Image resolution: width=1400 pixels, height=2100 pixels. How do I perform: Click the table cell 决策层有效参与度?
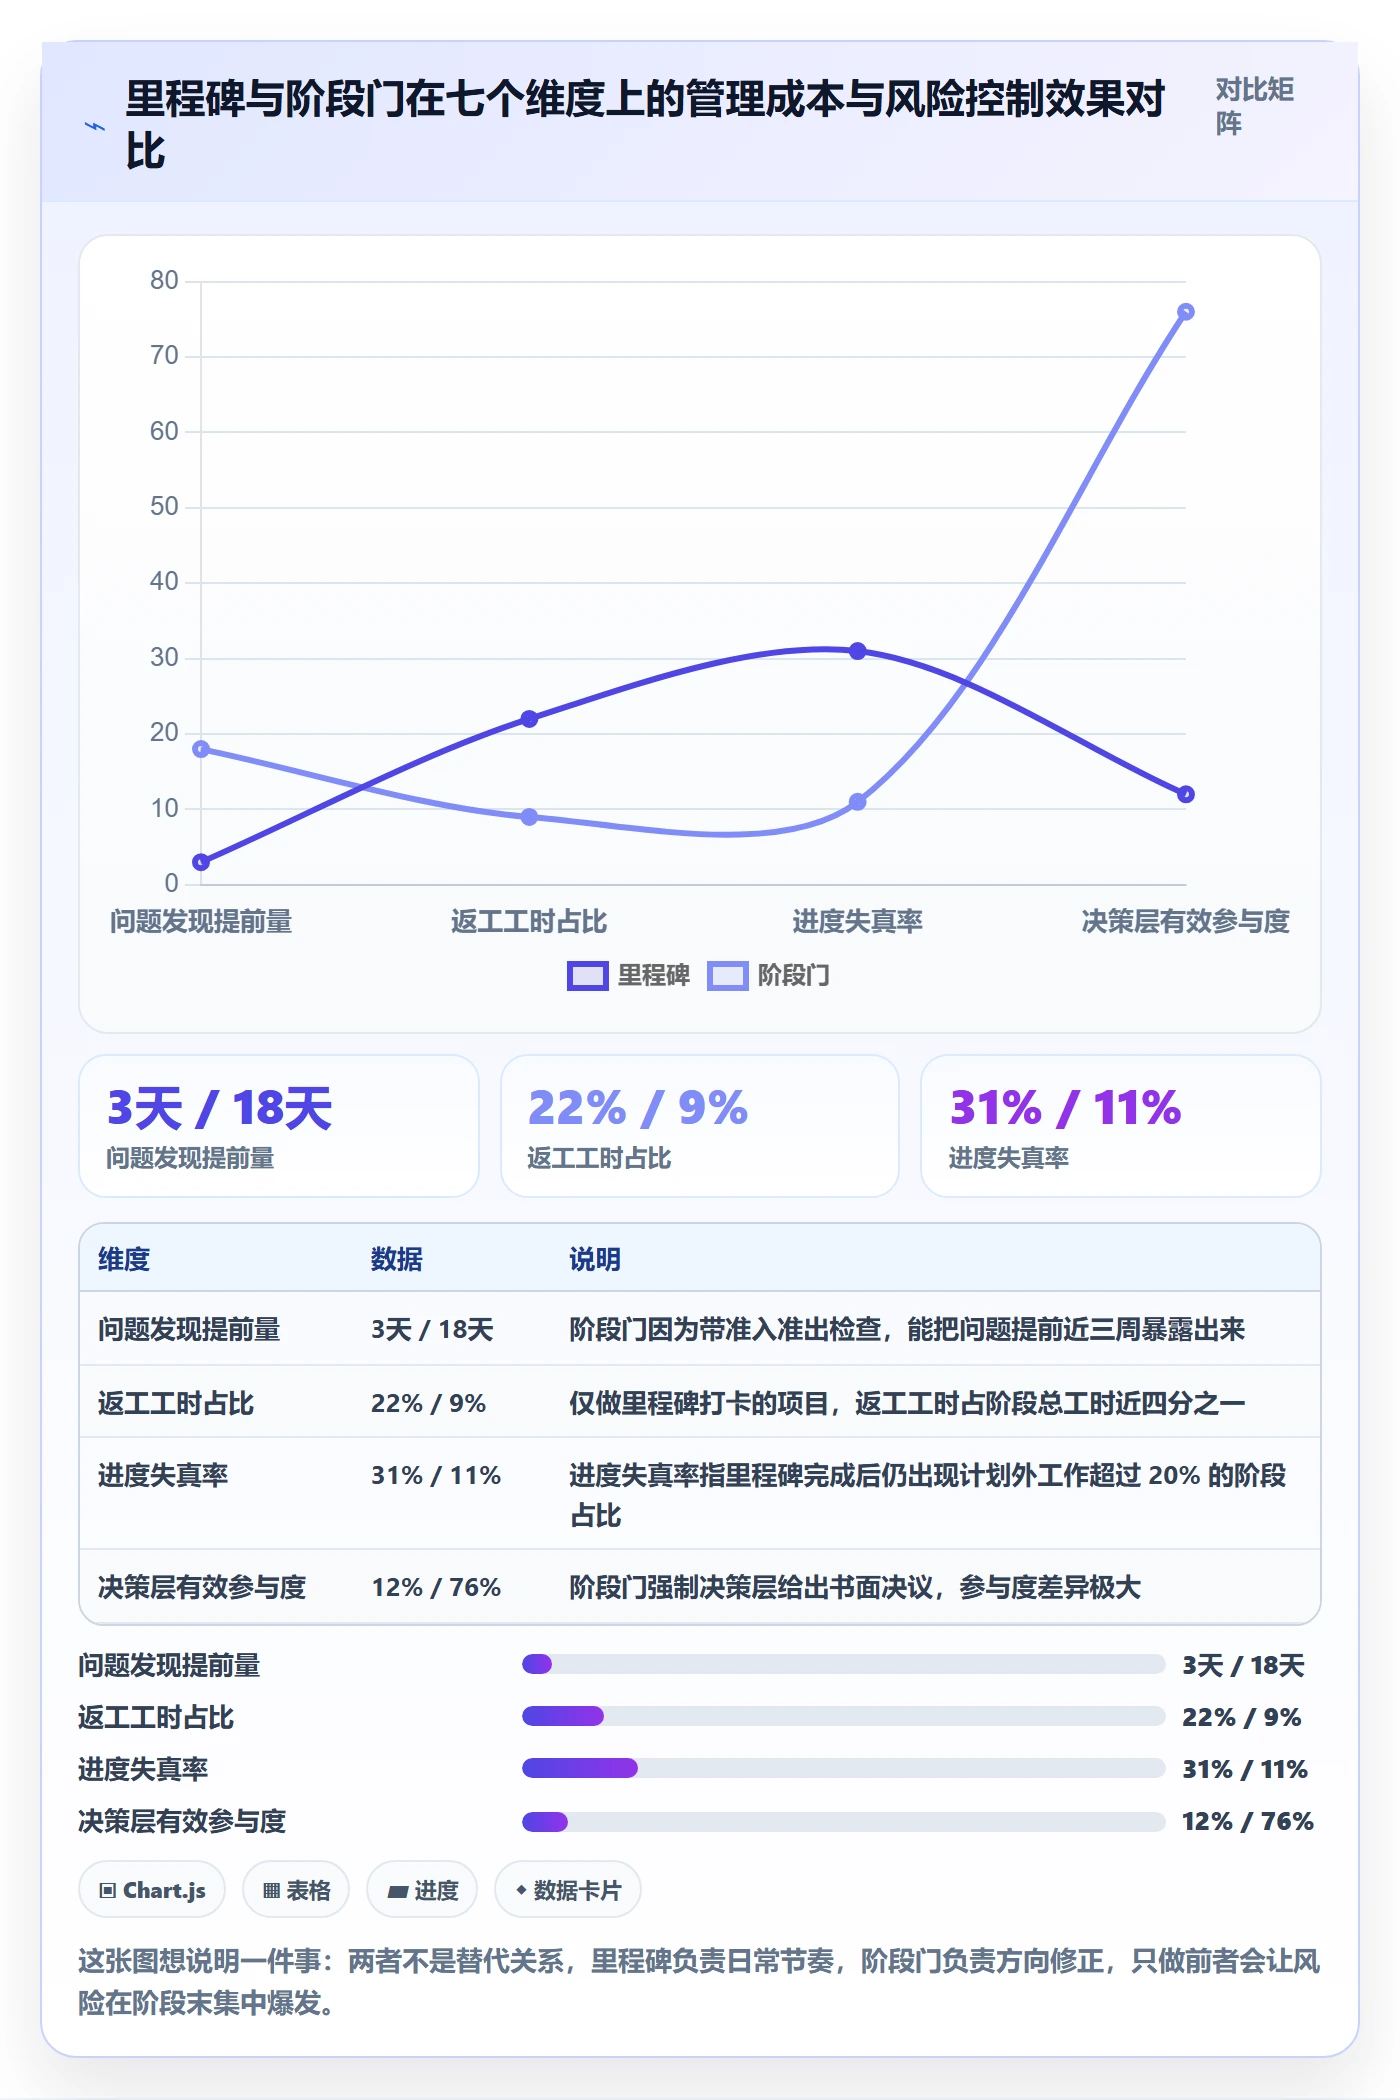pos(202,1587)
